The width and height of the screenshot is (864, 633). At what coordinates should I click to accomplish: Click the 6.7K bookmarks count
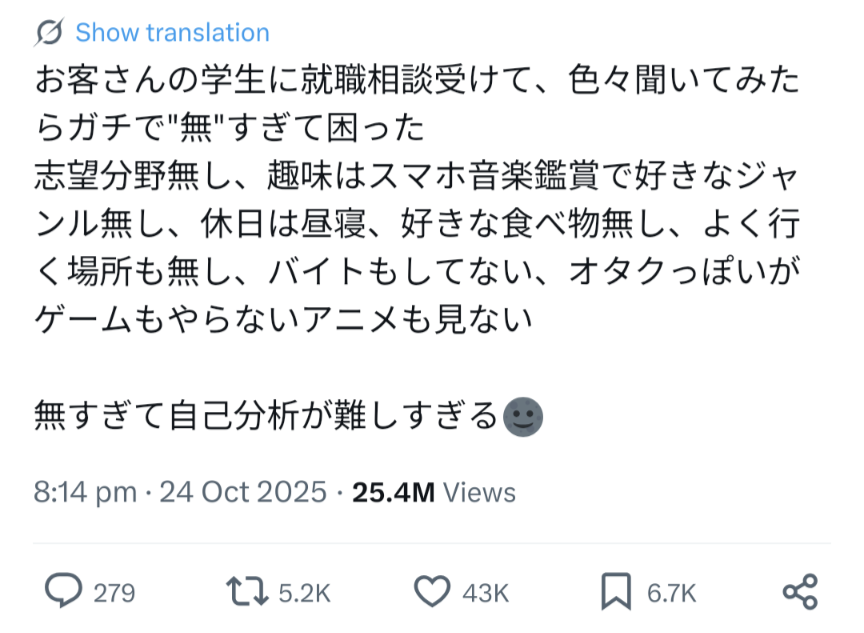pos(671,593)
